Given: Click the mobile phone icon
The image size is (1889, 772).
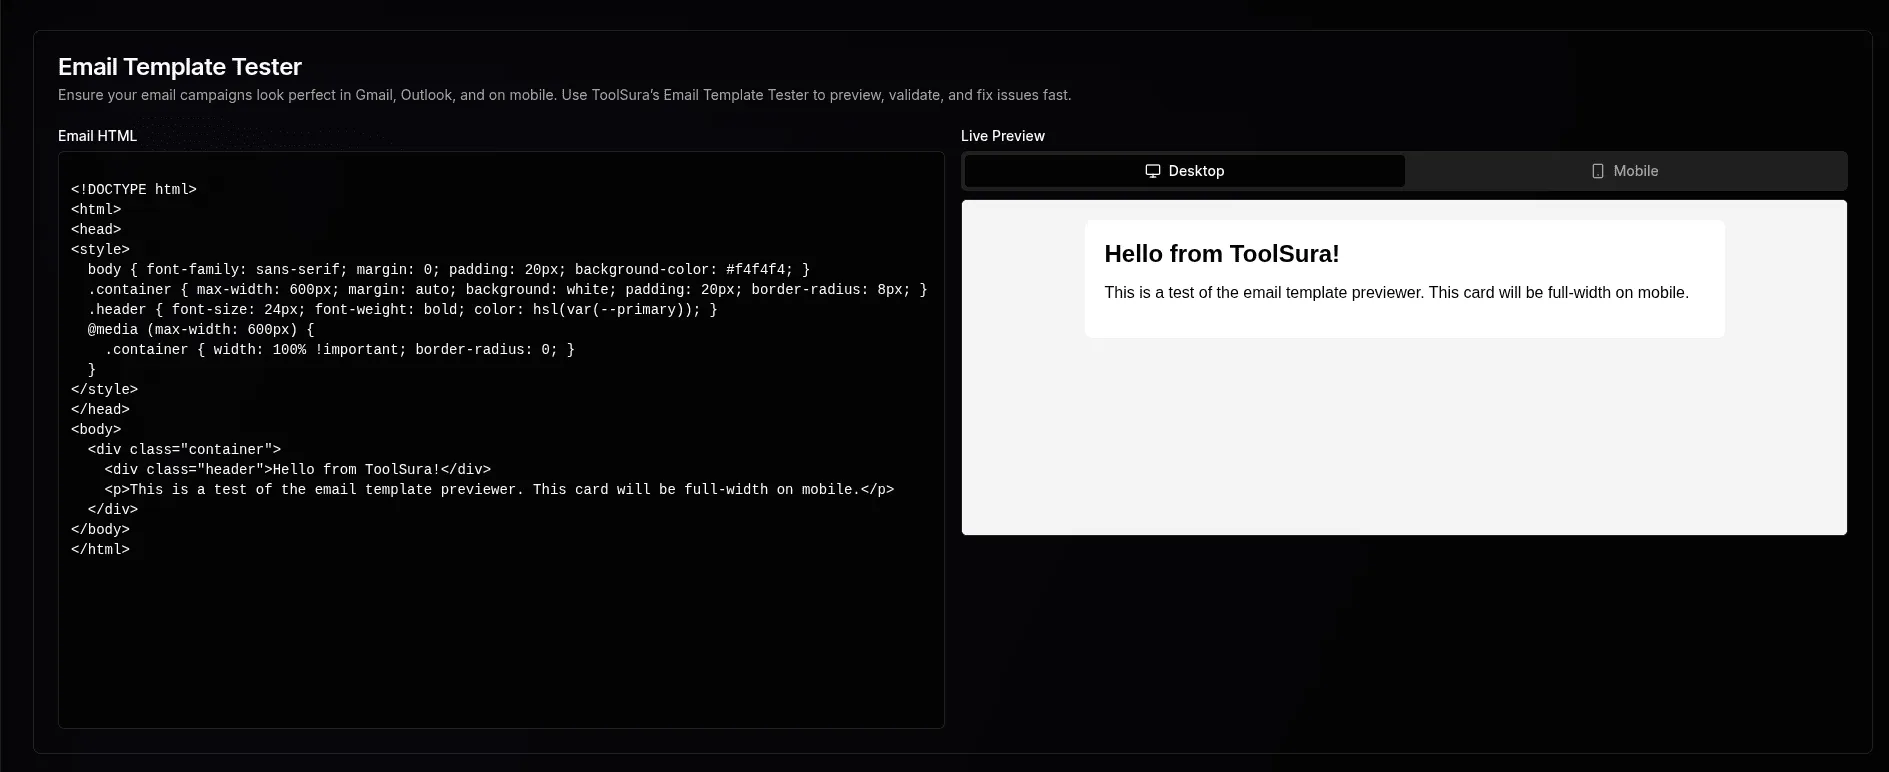Looking at the screenshot, I should tap(1598, 171).
